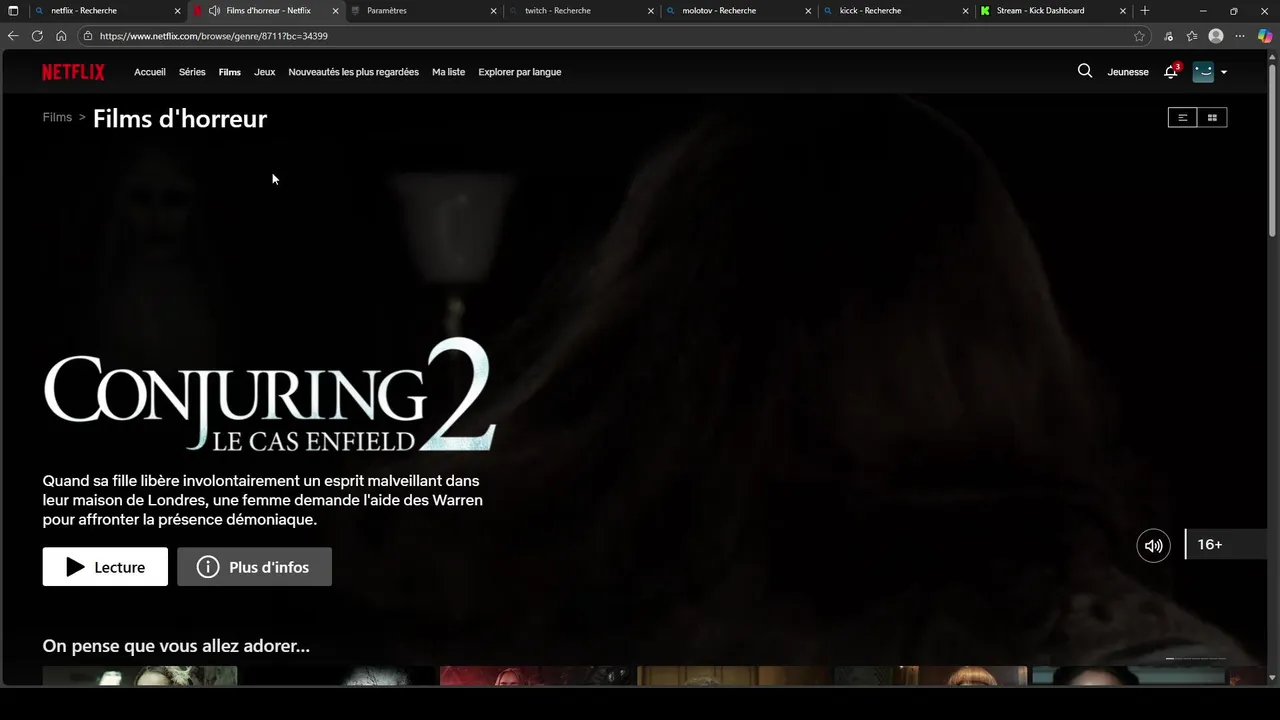Click the address bar URL
This screenshot has width=1280, height=720.
coord(214,36)
